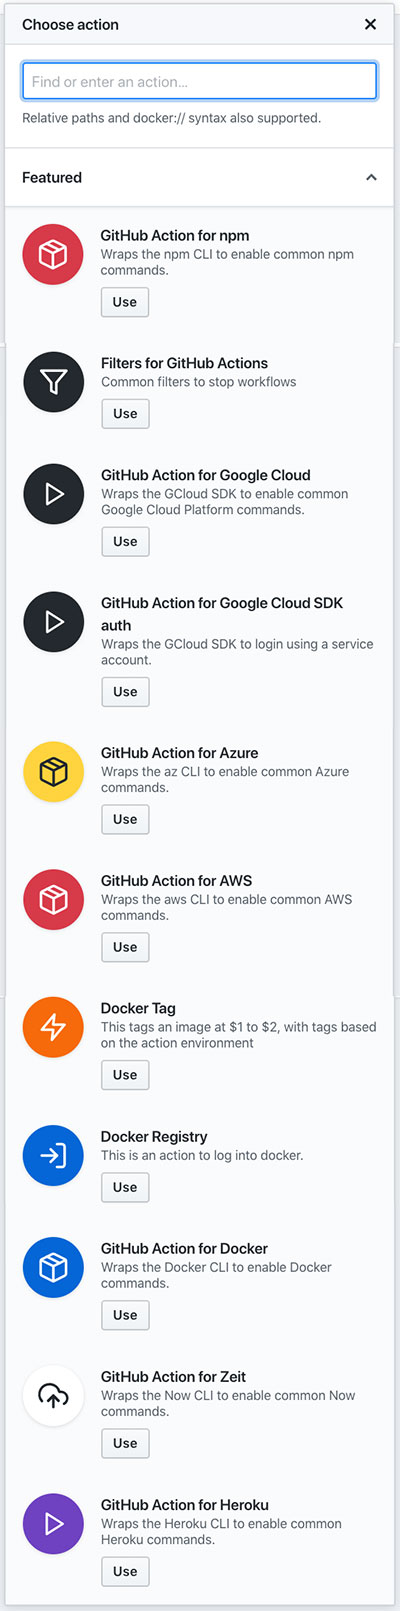Close the Choose action dialog

(370, 24)
